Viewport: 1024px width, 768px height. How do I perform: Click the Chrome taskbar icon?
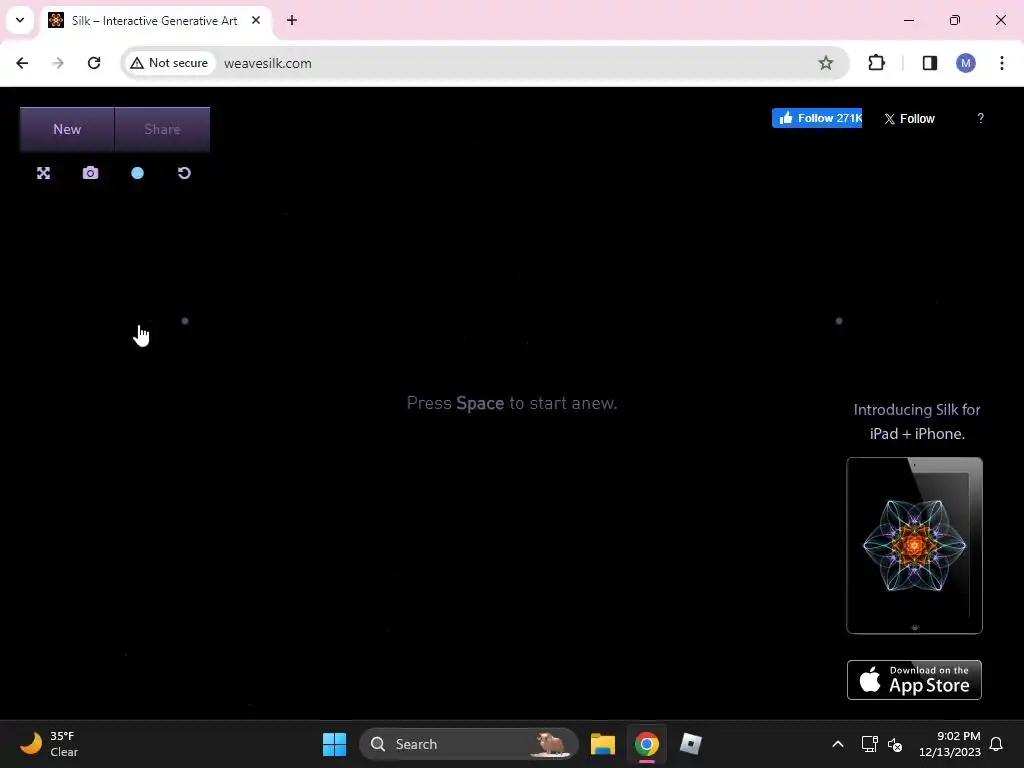point(647,744)
